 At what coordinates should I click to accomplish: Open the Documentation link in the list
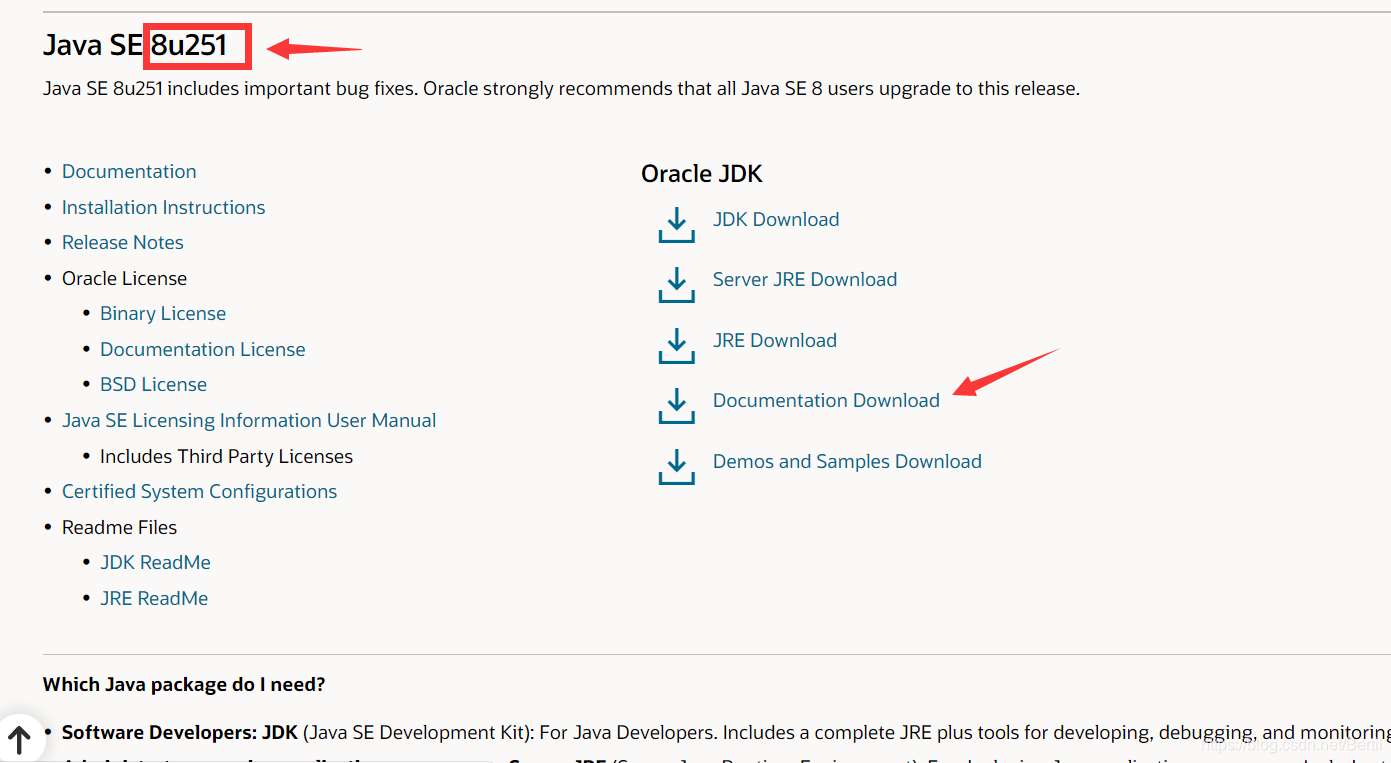point(129,171)
